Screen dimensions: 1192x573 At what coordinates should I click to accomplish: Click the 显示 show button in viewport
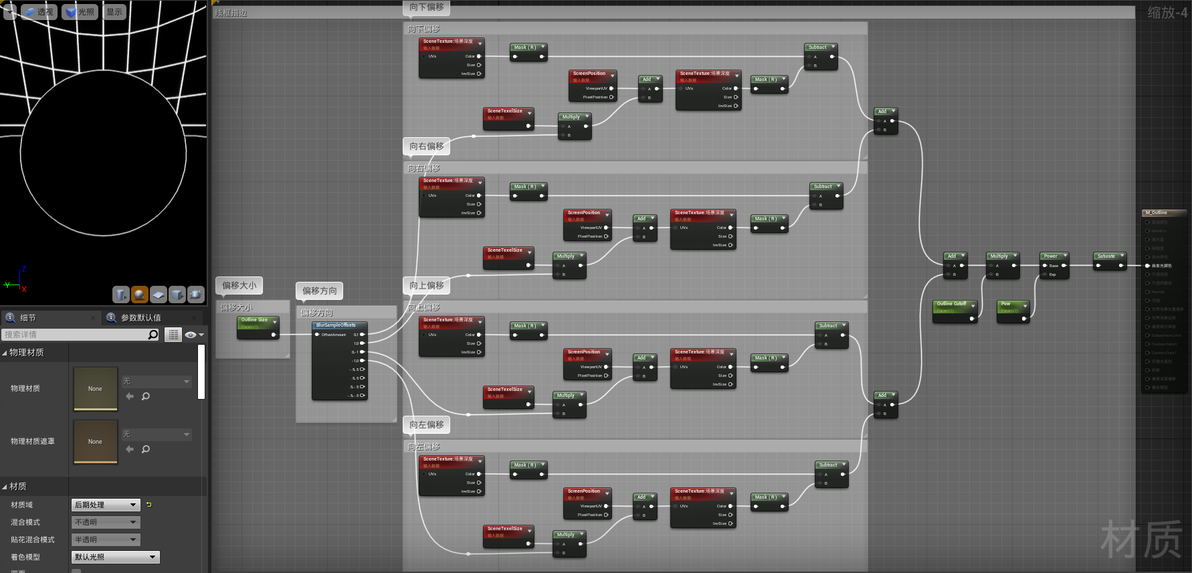click(114, 12)
